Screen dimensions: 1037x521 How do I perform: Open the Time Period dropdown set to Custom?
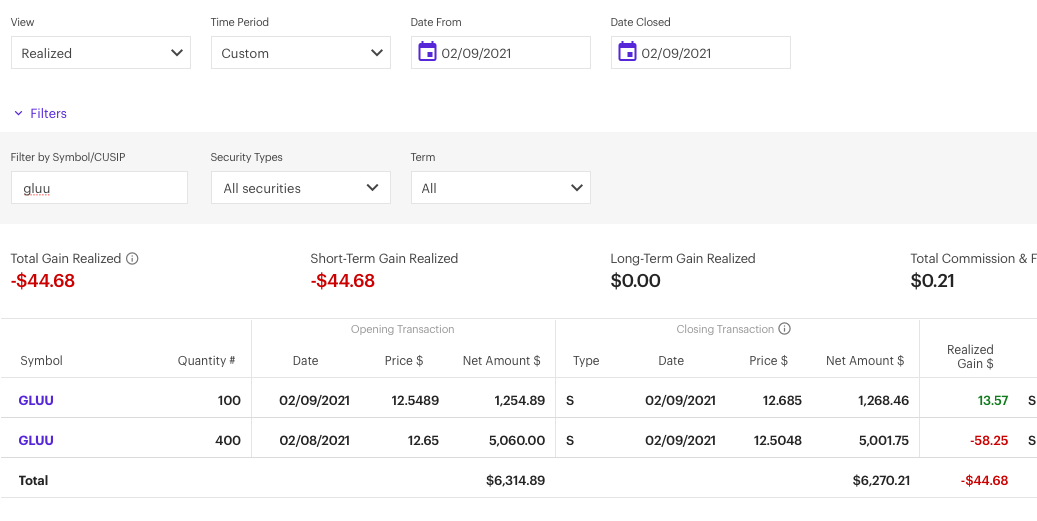[x=300, y=53]
